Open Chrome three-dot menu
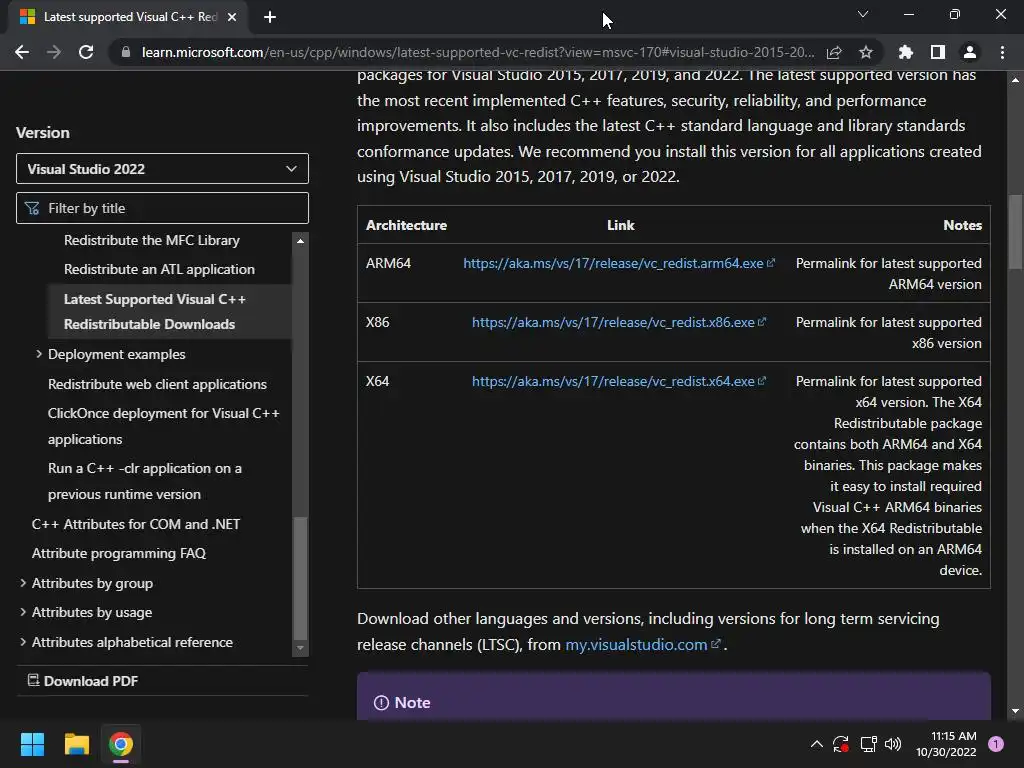Image resolution: width=1024 pixels, height=768 pixels. 1002,52
